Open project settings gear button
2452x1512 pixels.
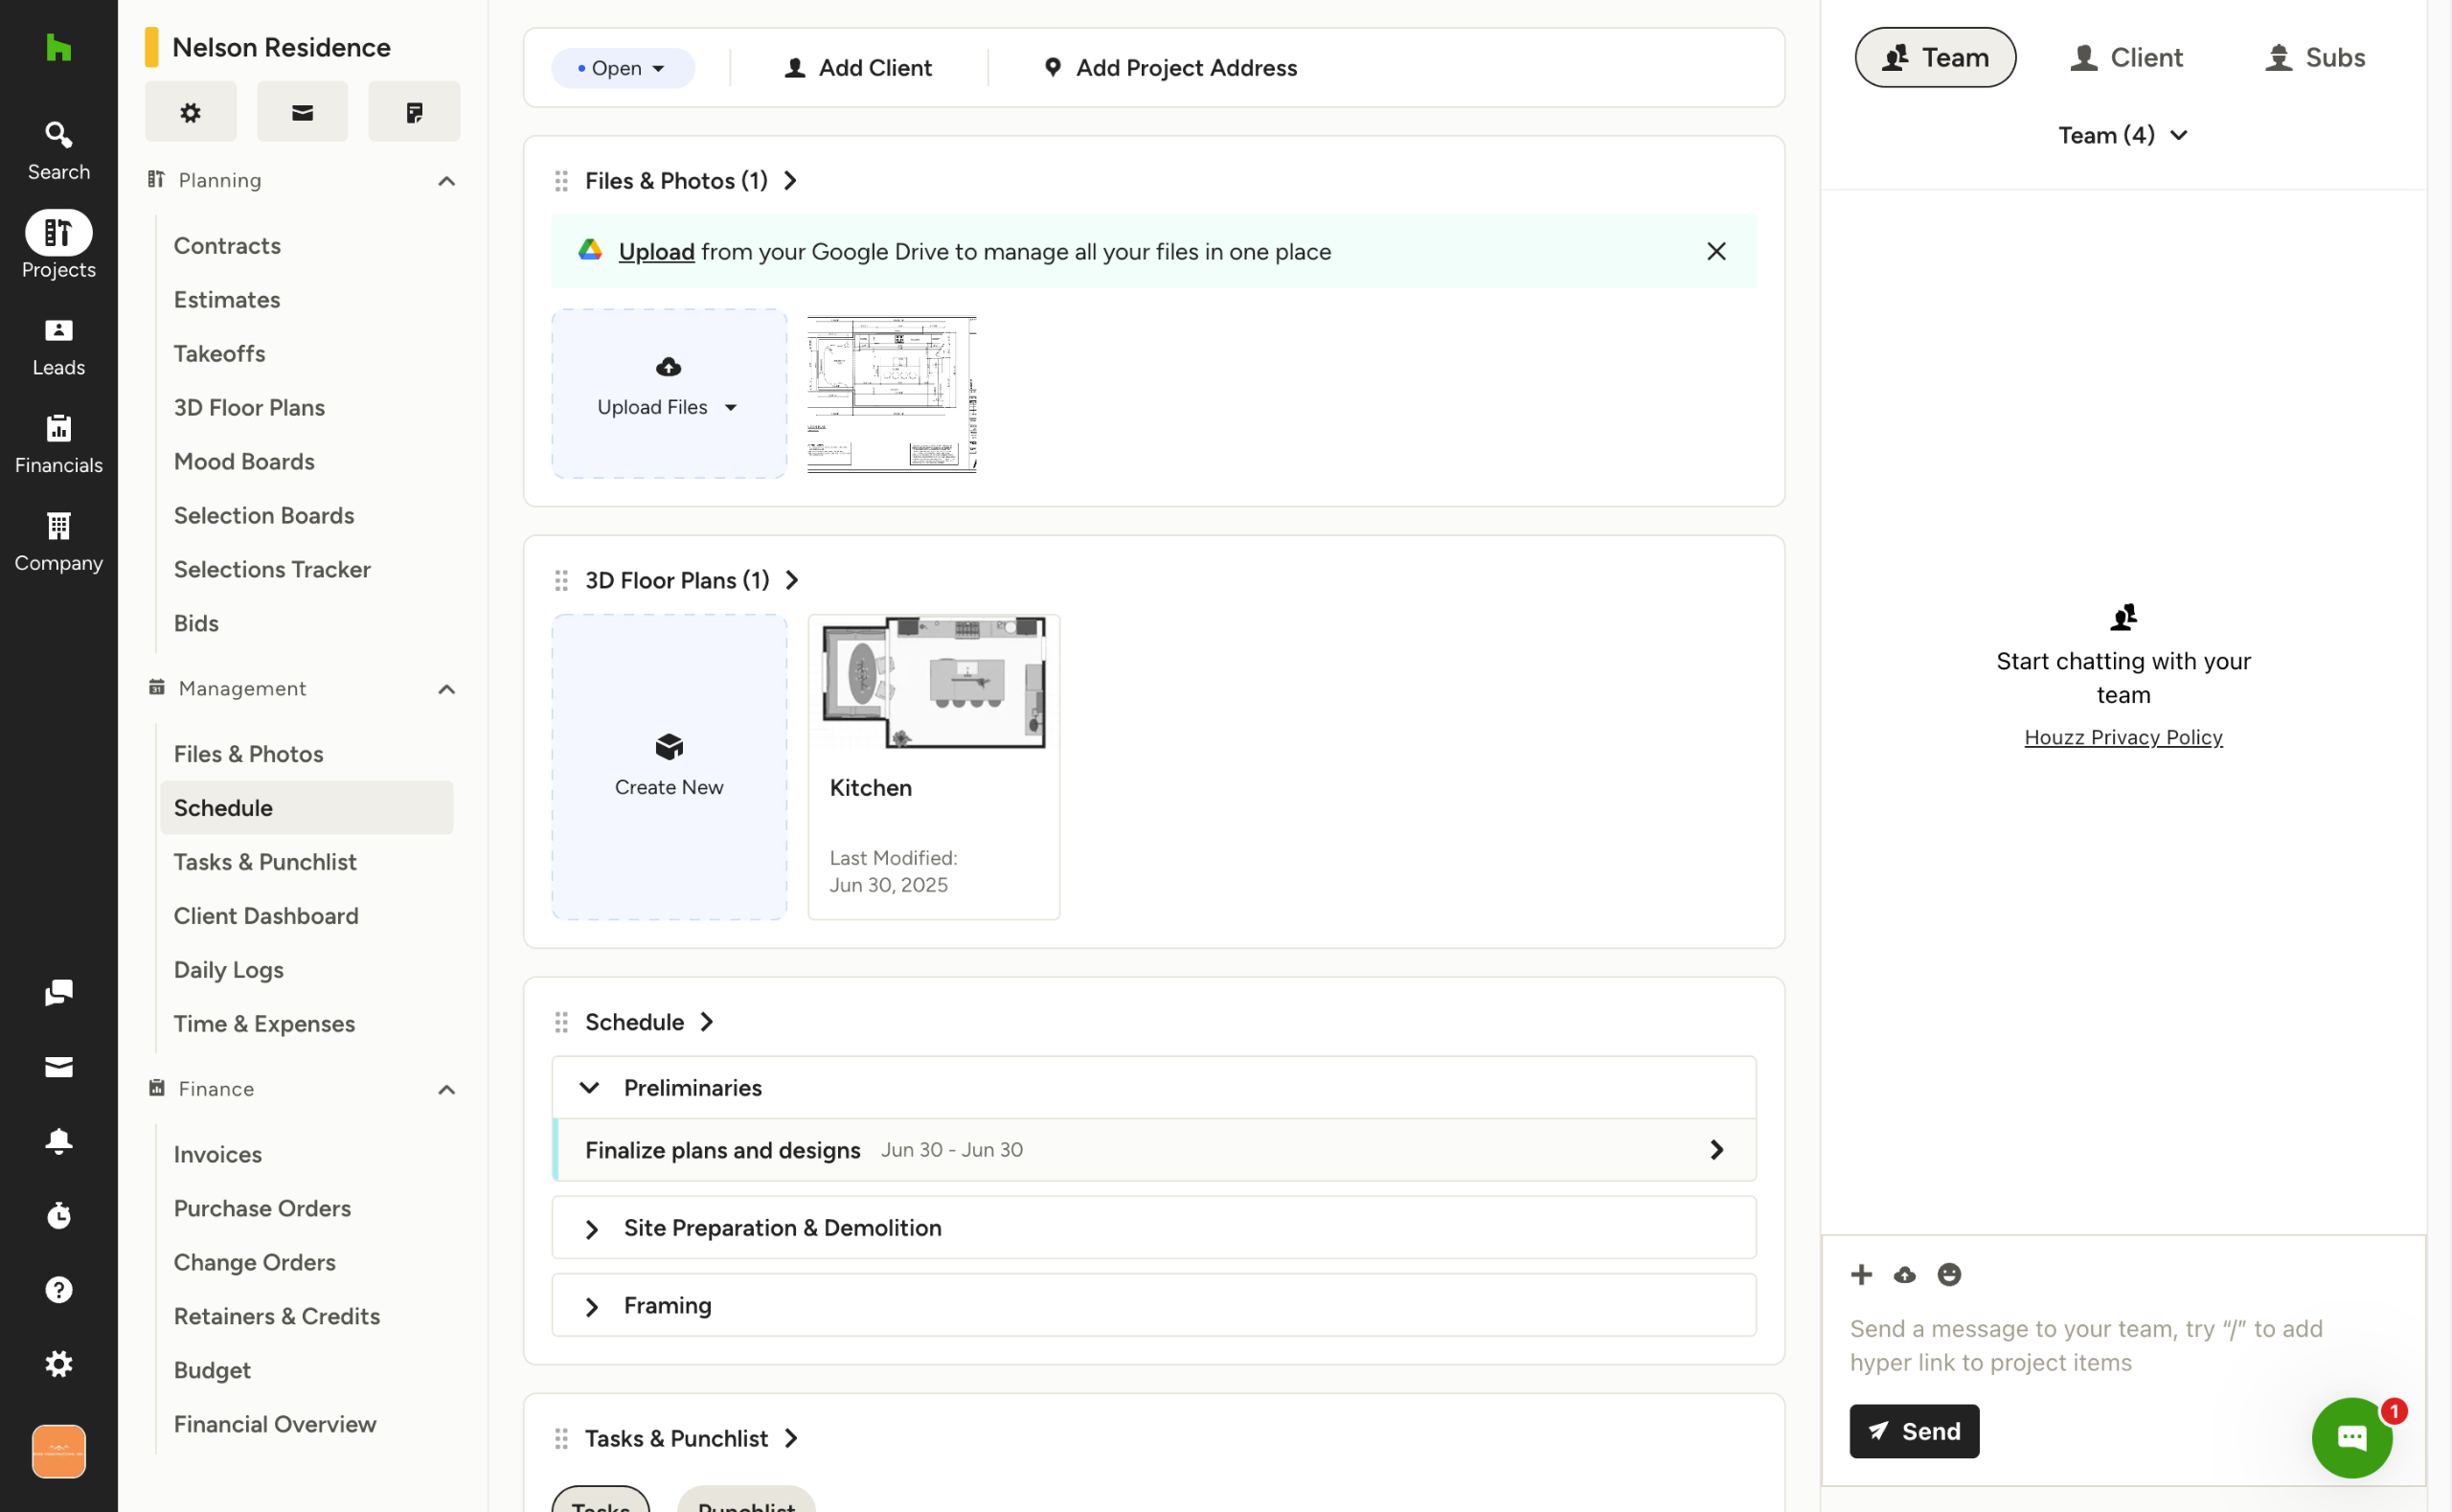coord(190,112)
